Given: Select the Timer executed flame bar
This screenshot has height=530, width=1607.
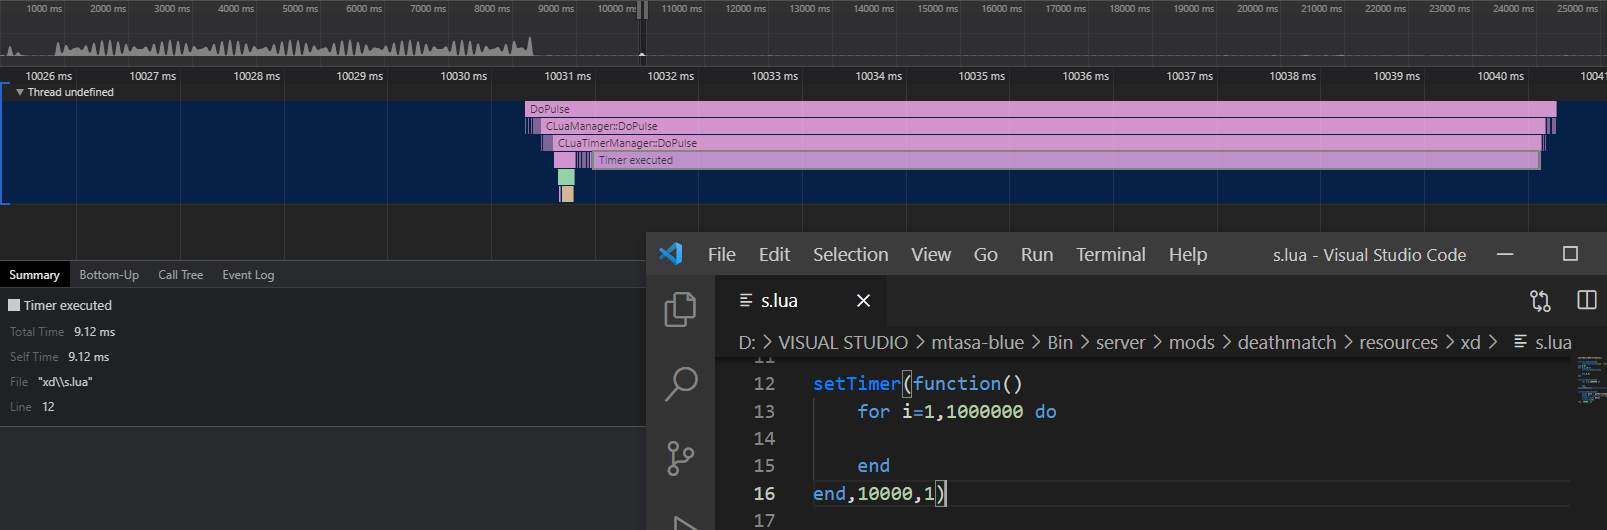Looking at the screenshot, I should 1066,160.
